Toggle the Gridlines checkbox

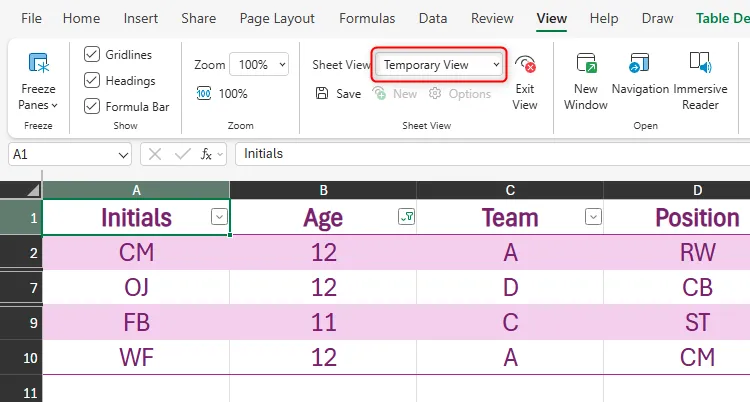point(92,54)
